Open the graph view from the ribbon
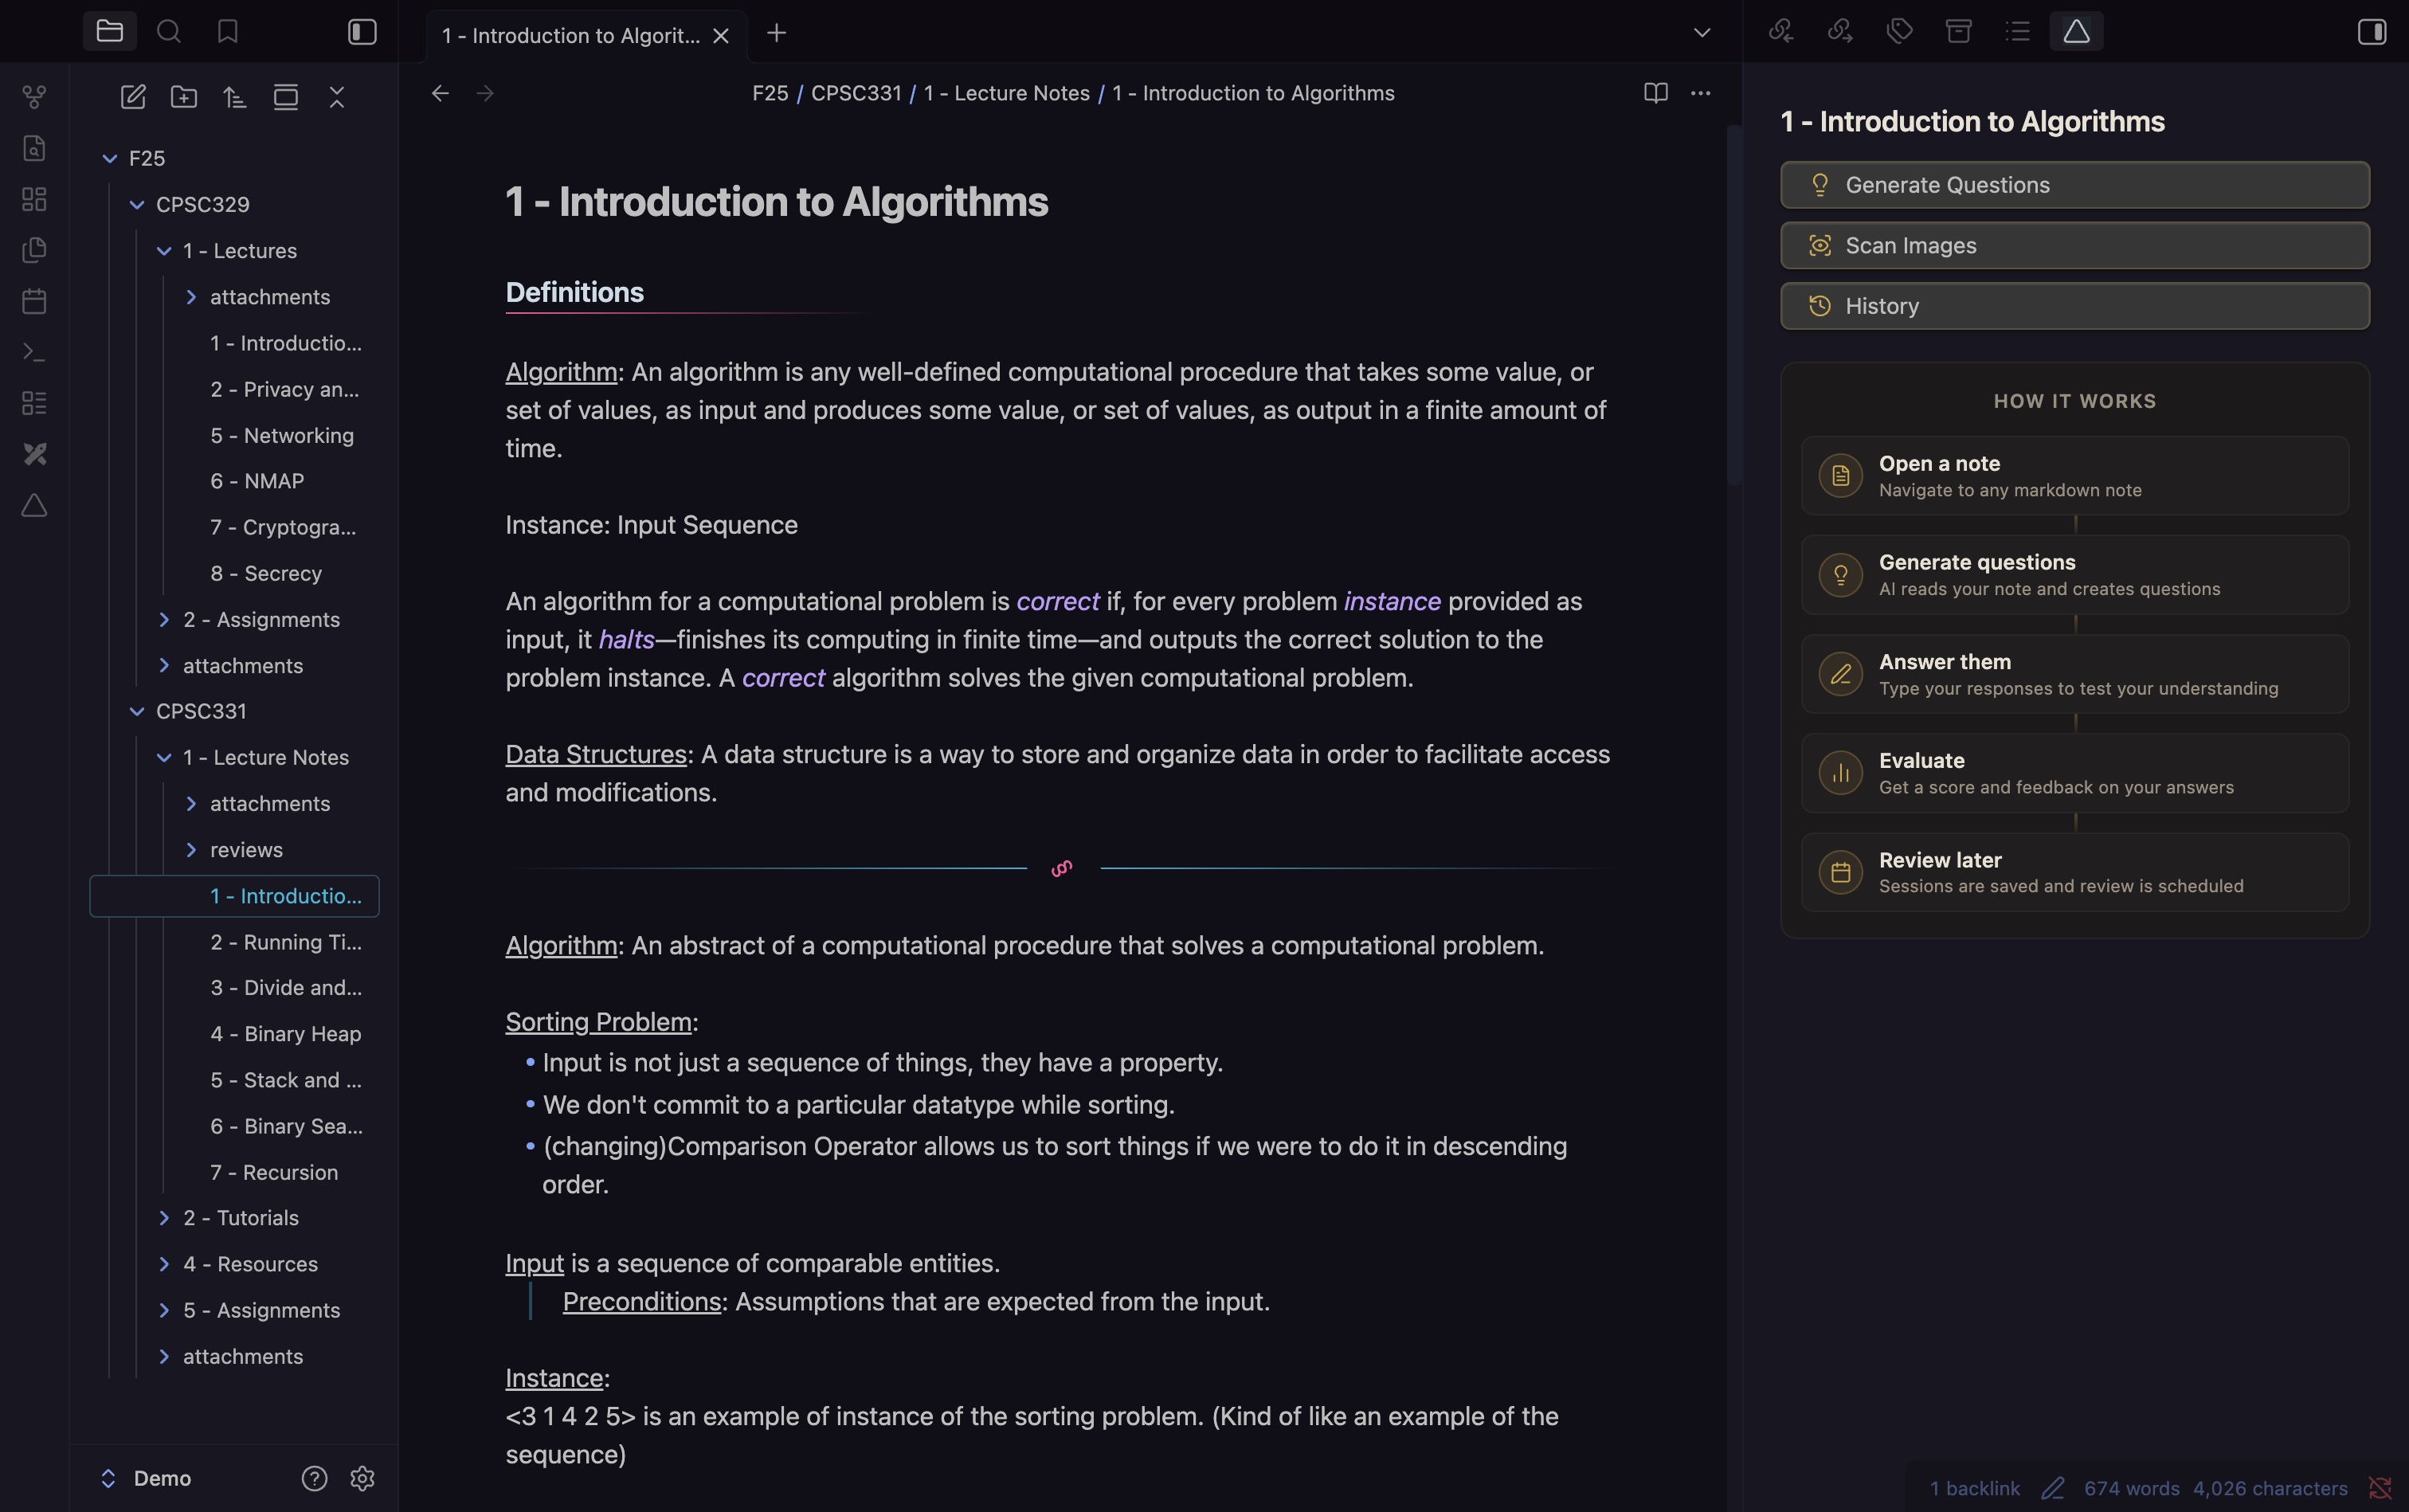 [34, 97]
